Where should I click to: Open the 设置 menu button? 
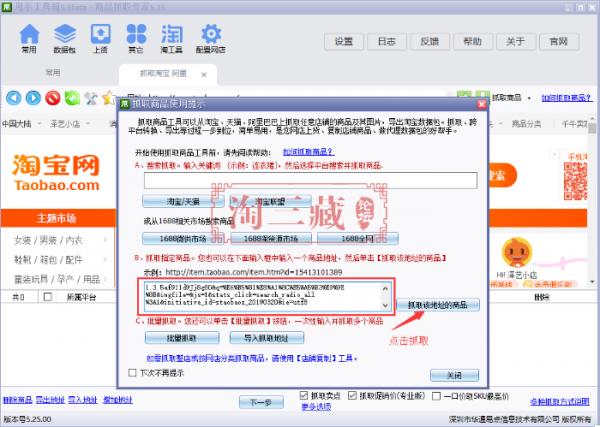coord(344,41)
